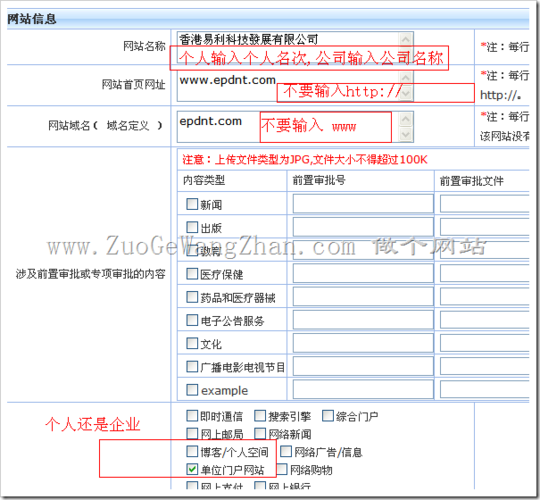Check the example checkbox

coord(192,390)
